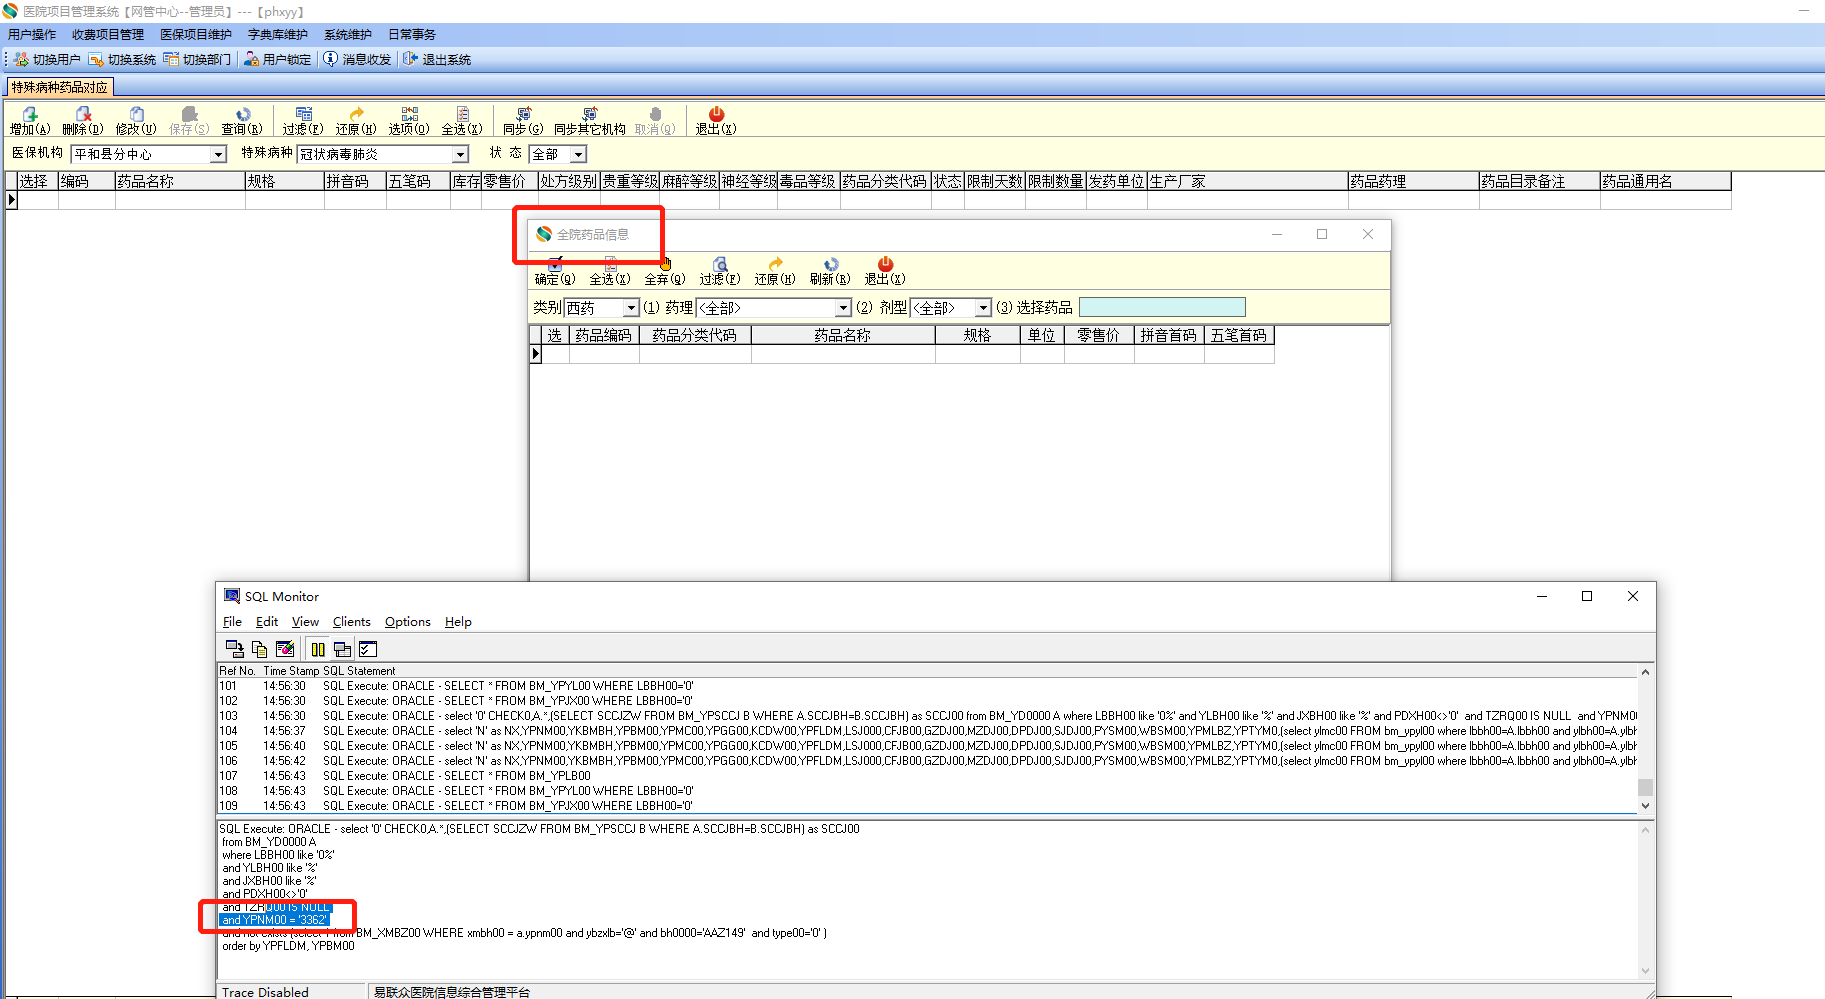The height and width of the screenshot is (999, 1825).
Task: Click 退出(X) exit icon in drug dialog
Action: point(885,264)
